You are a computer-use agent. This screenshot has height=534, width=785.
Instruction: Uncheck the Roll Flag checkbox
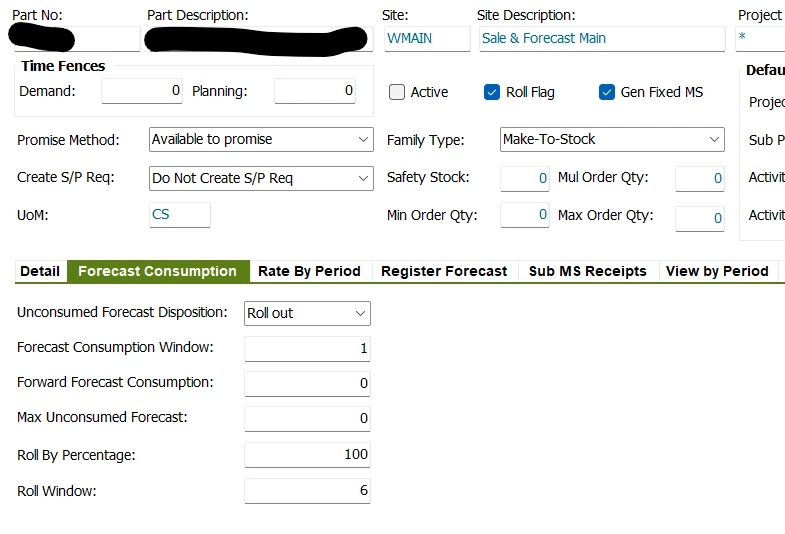click(x=492, y=92)
